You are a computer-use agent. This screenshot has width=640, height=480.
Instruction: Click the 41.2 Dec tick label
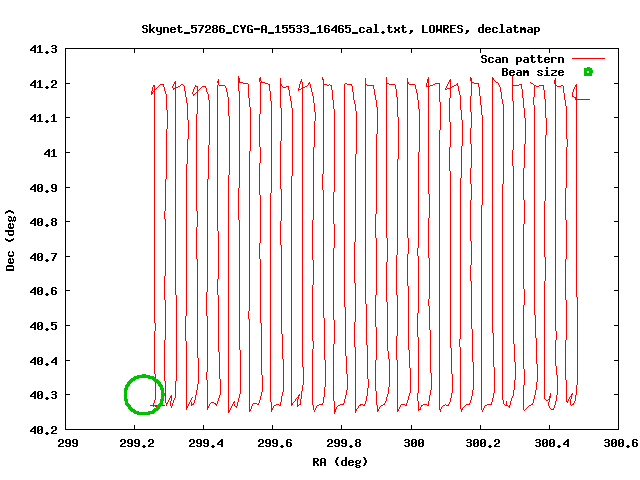click(x=44, y=84)
